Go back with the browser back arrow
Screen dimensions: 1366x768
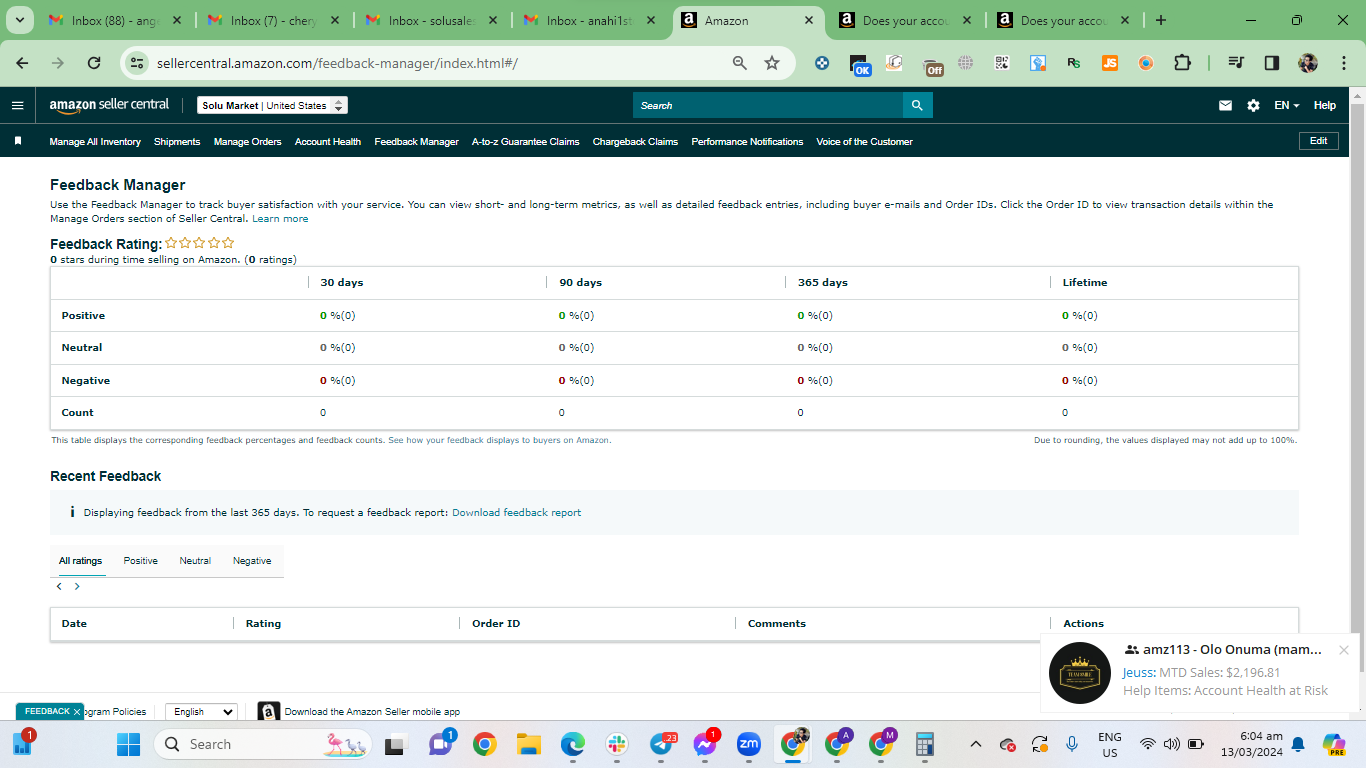22,63
